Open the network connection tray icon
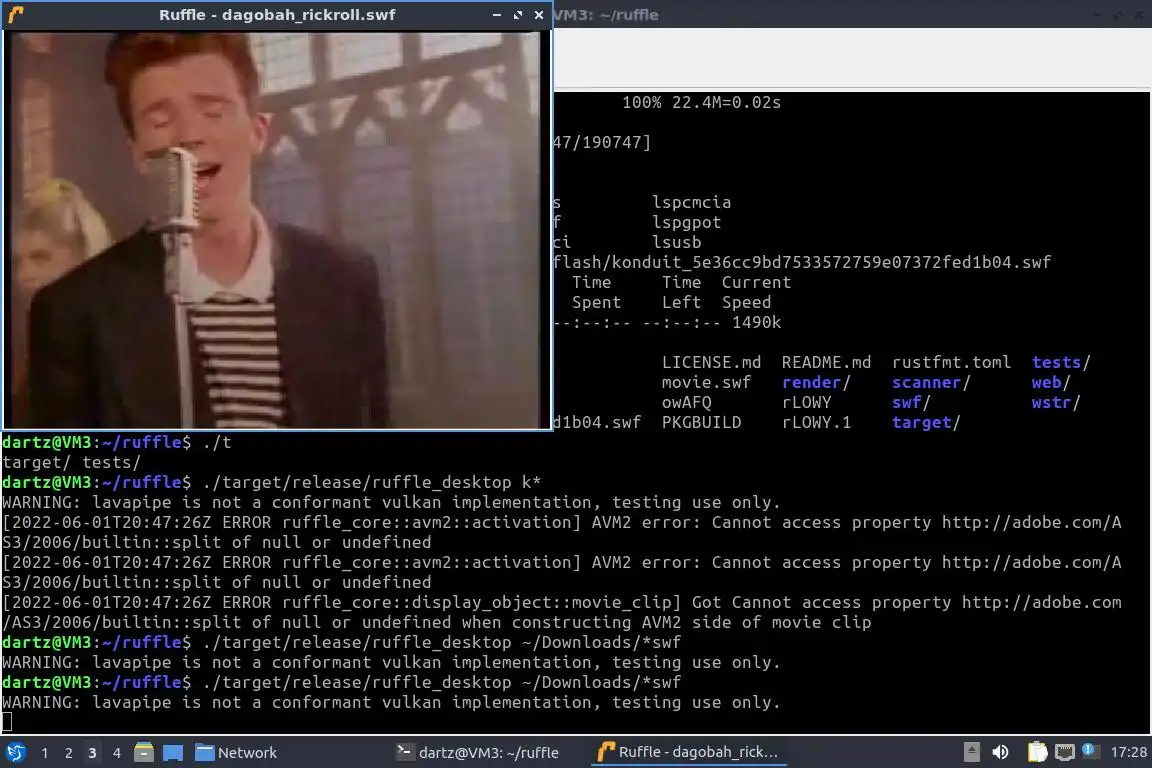This screenshot has height=768, width=1152. [1065, 752]
